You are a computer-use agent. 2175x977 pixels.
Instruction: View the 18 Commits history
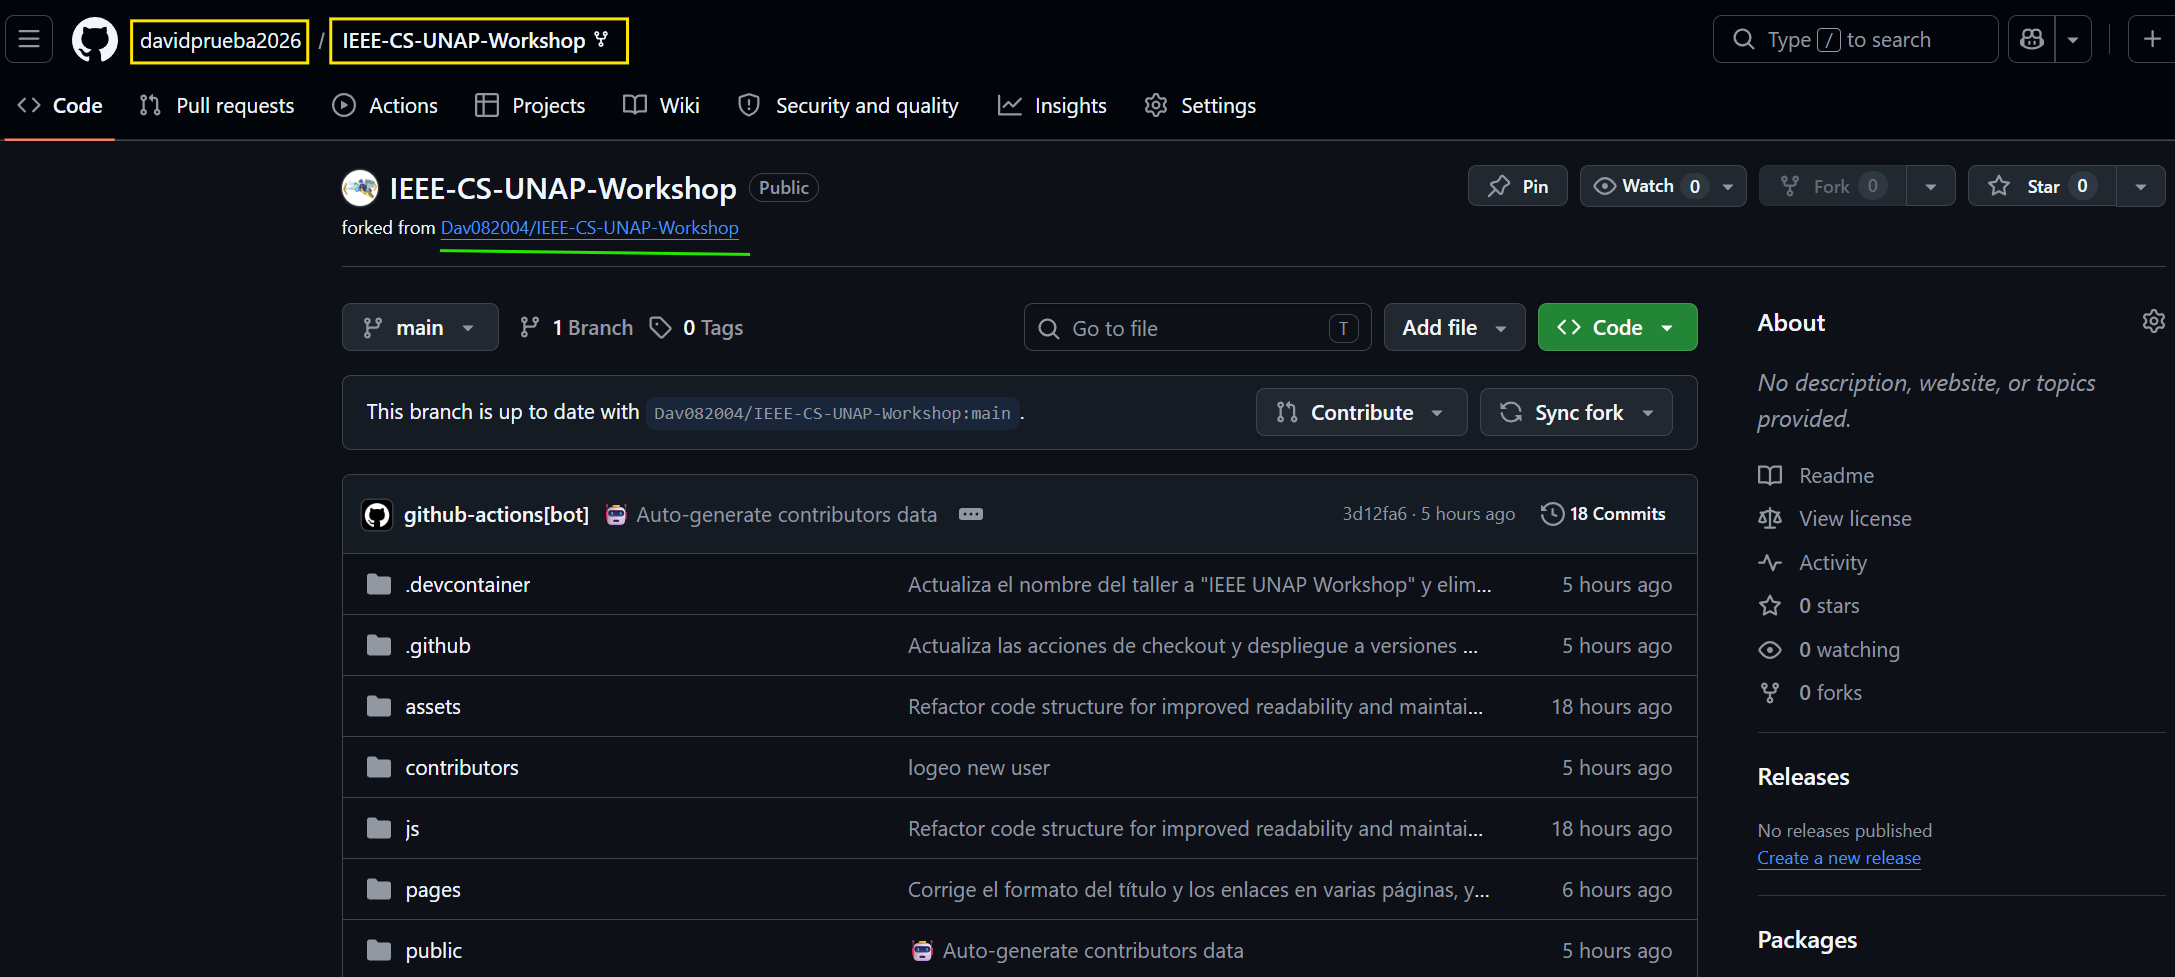tap(1603, 514)
